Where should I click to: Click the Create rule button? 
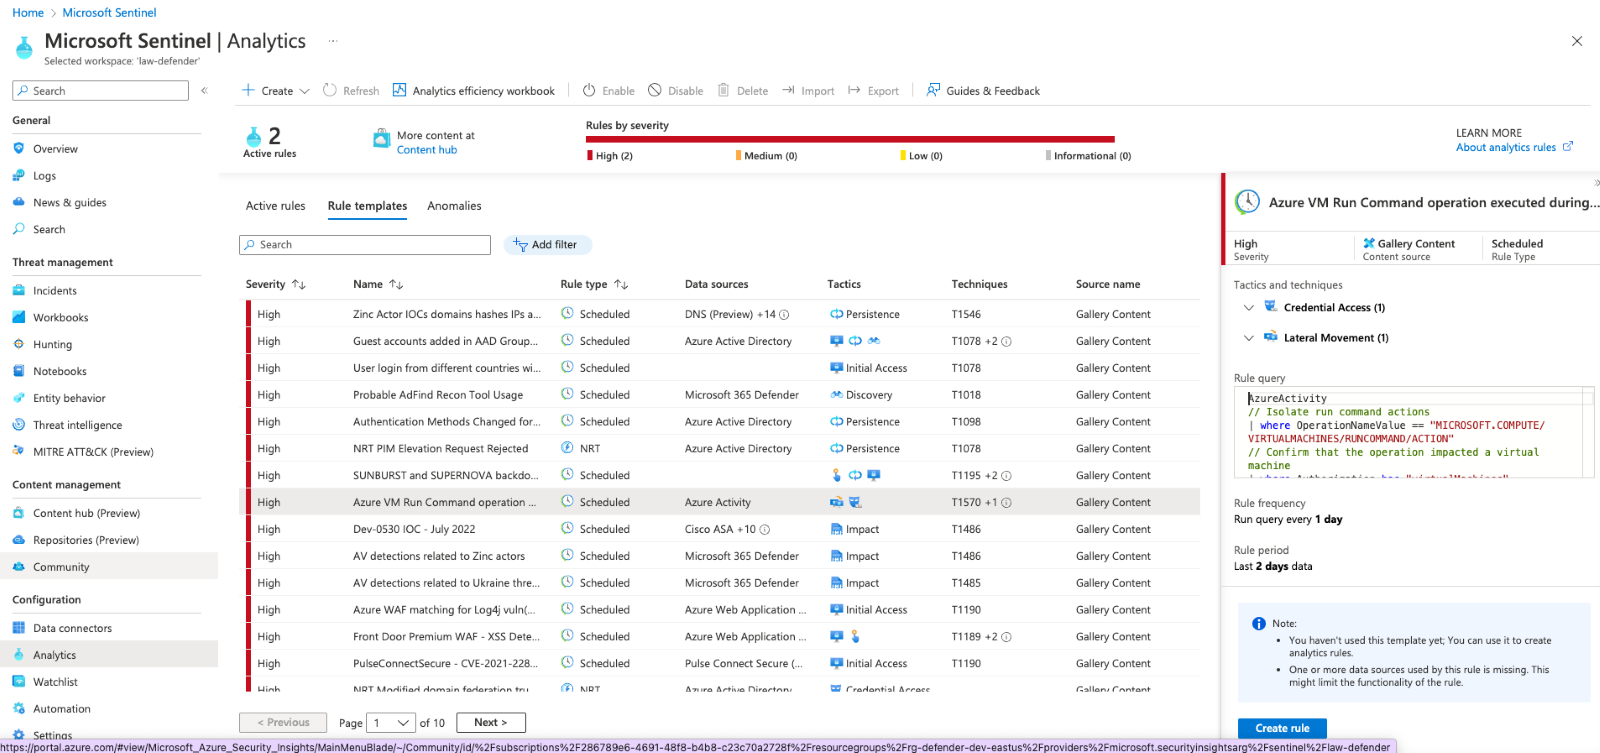coord(1282,728)
